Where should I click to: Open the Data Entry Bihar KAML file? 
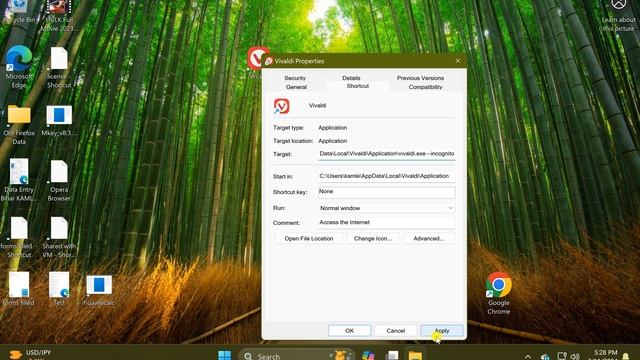click(x=19, y=180)
